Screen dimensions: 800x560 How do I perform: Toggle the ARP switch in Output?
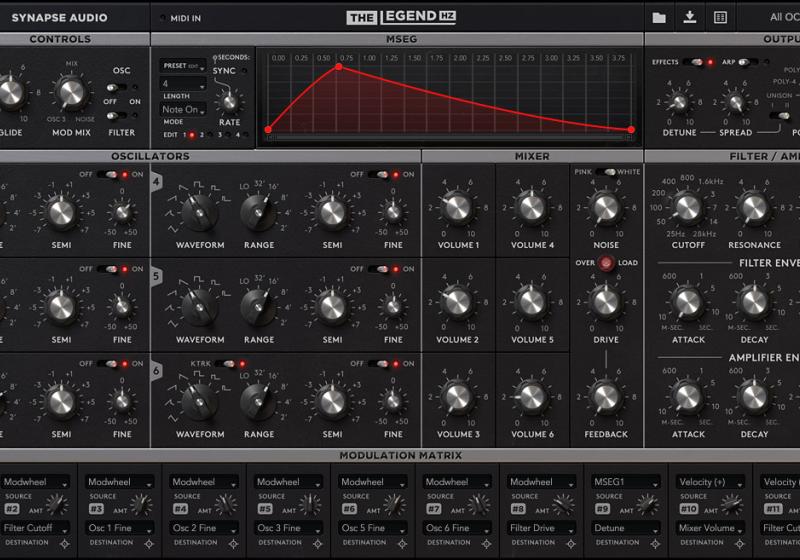coord(747,62)
